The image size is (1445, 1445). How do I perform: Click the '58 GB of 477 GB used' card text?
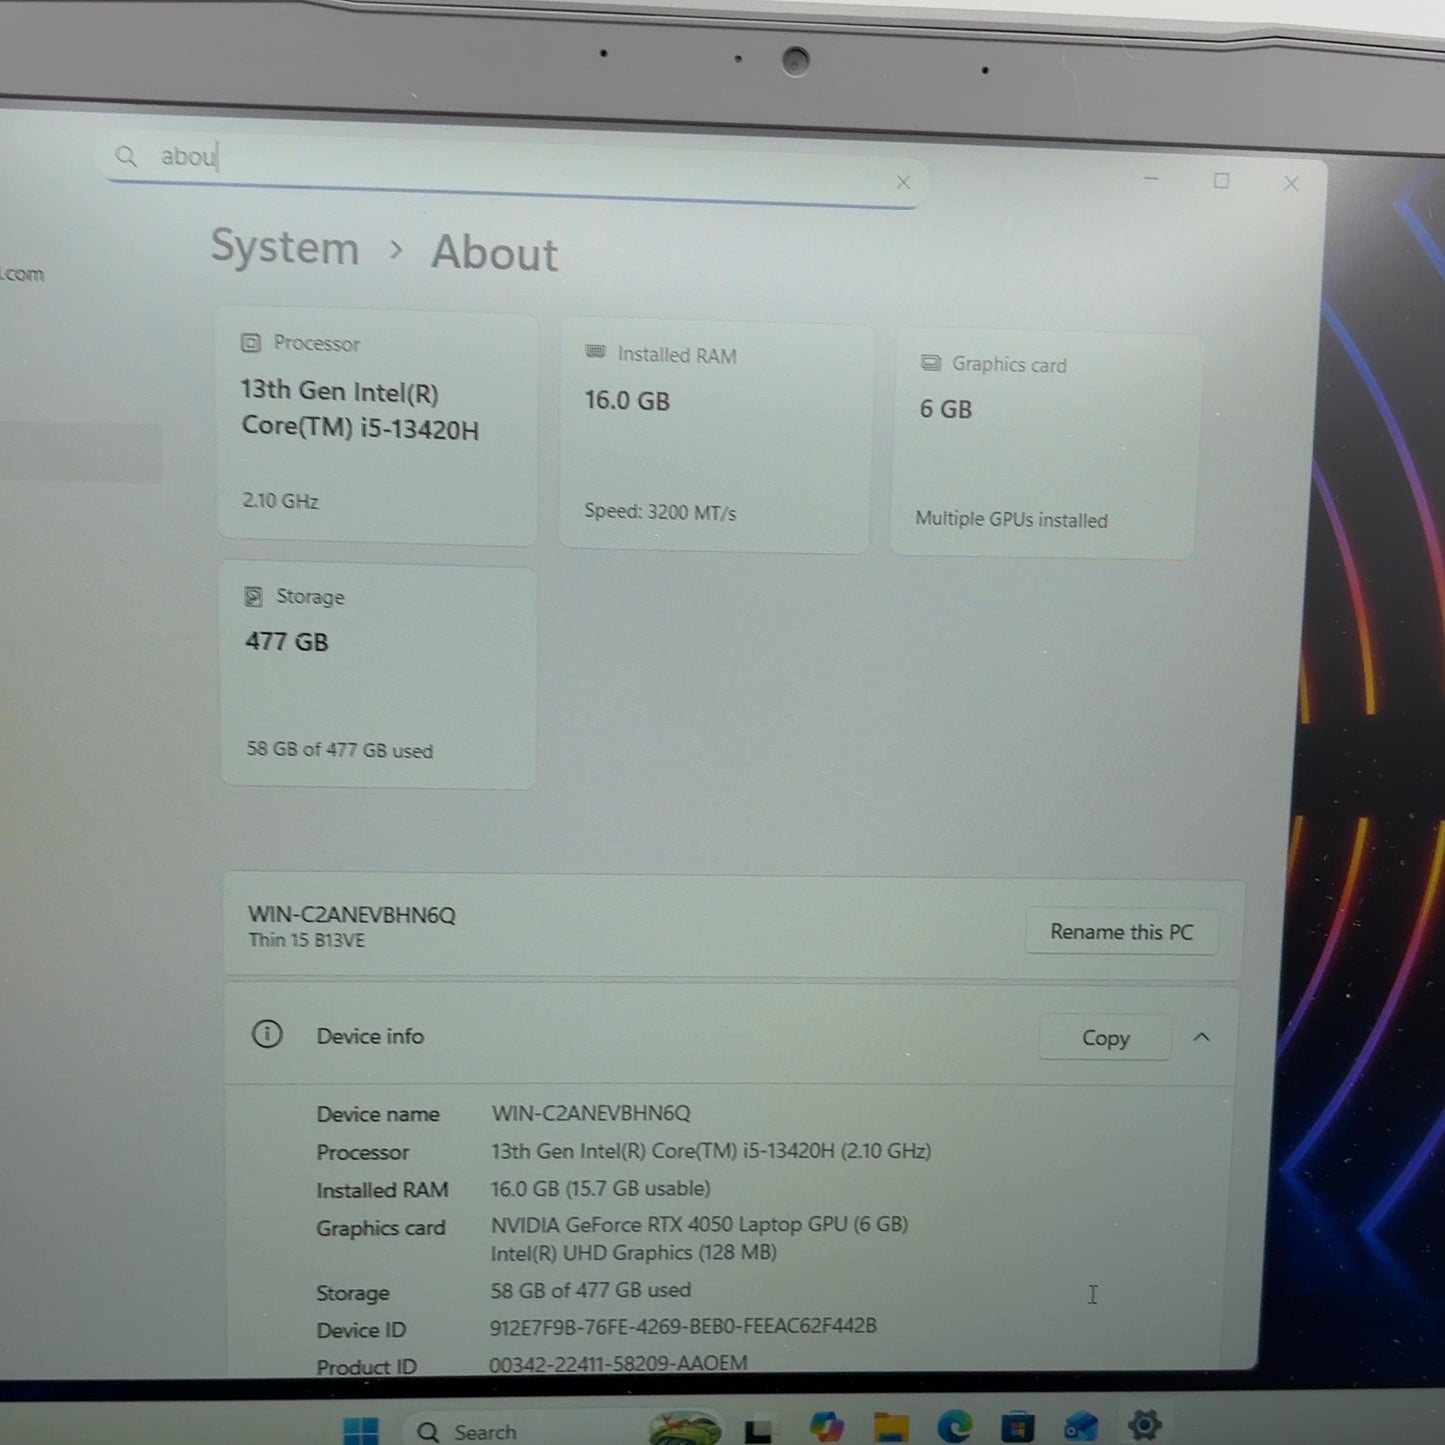click(x=340, y=750)
